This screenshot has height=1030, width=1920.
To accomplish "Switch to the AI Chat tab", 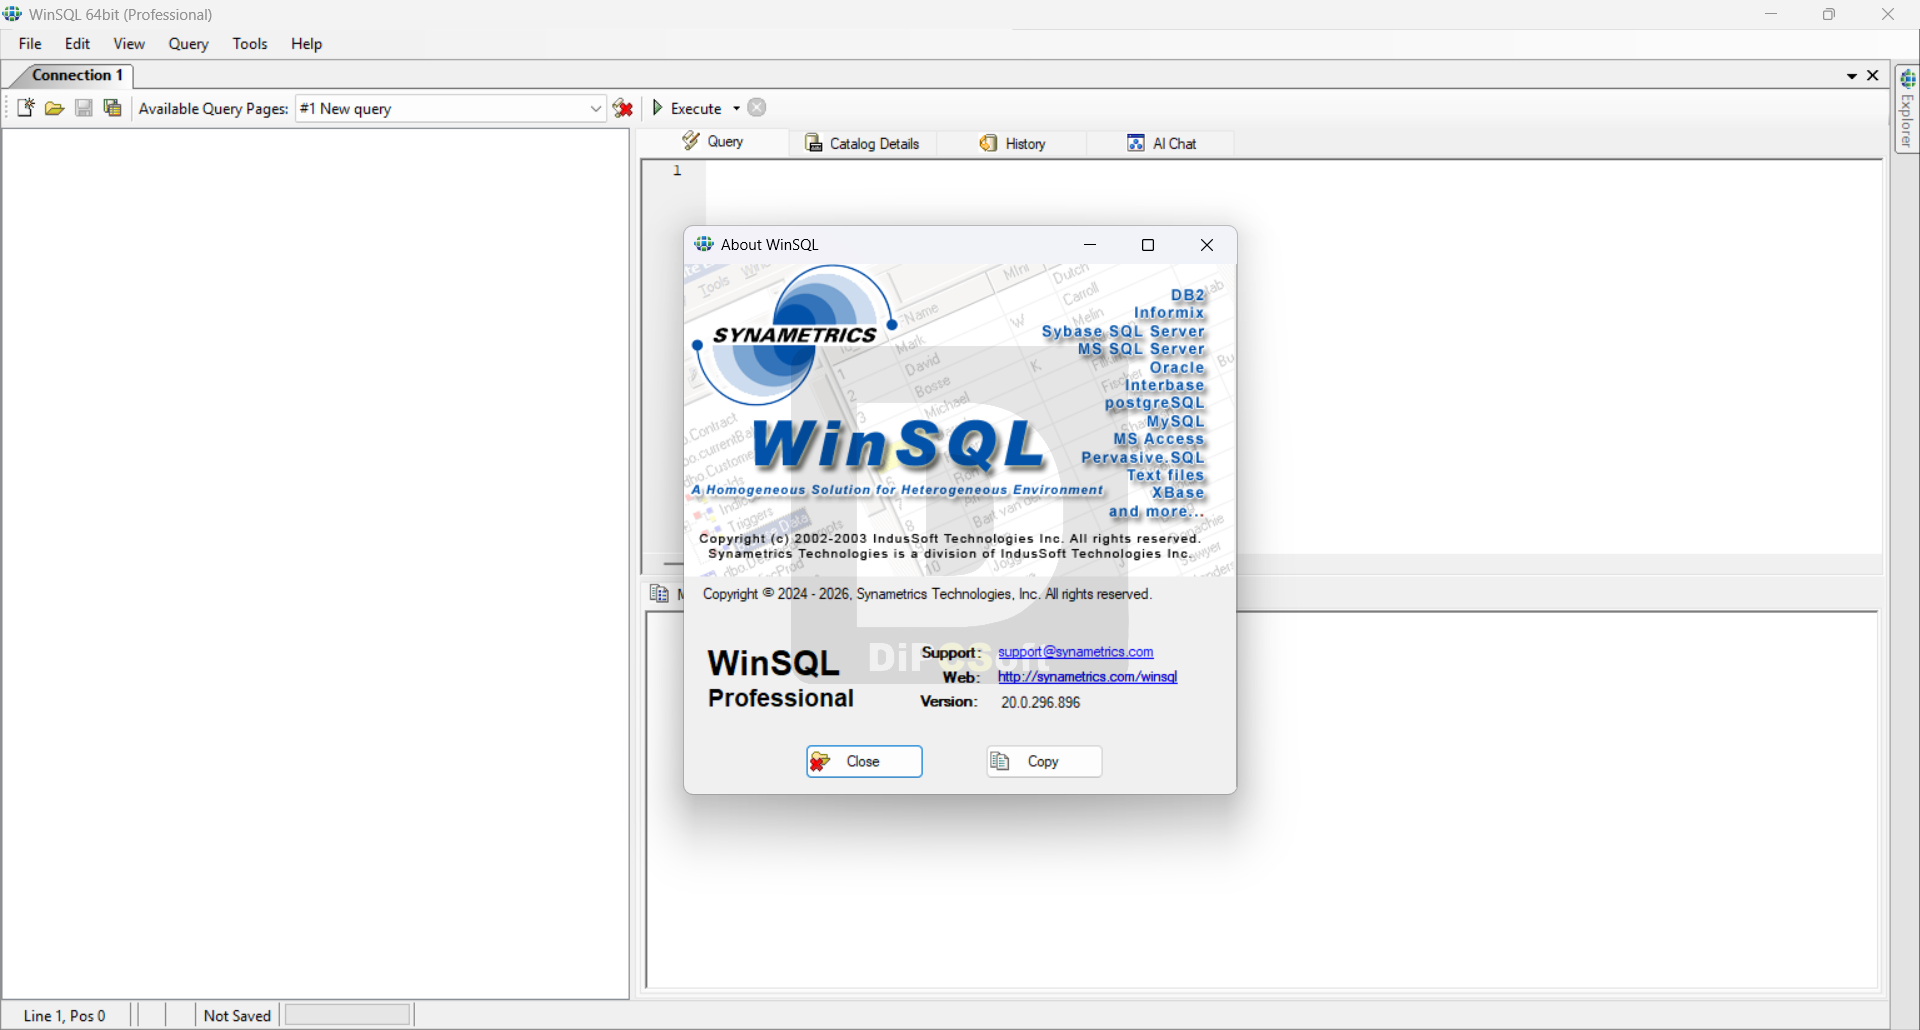I will pos(1162,143).
